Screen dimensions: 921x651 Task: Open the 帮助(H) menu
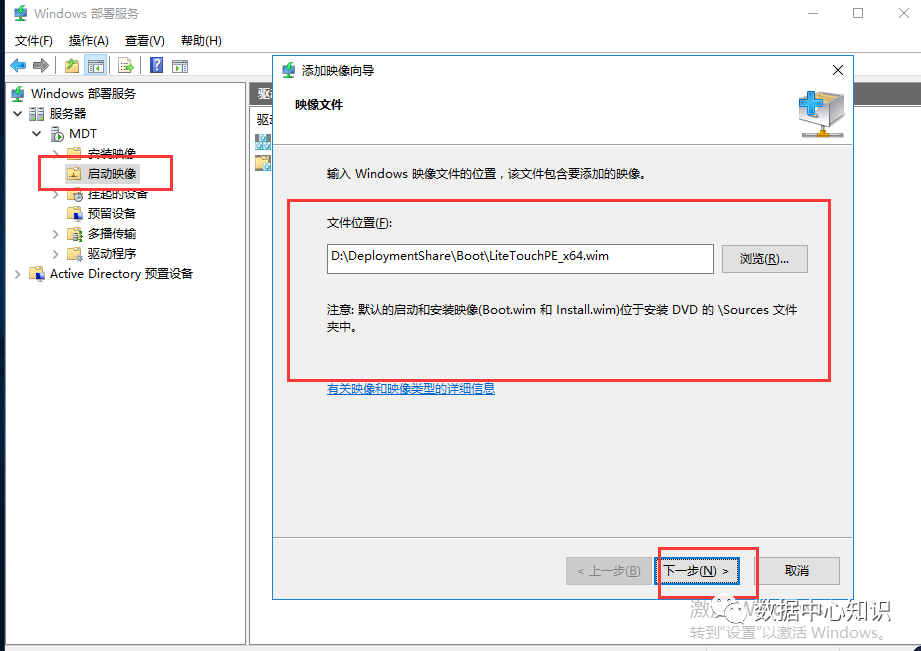pyautogui.click(x=201, y=41)
